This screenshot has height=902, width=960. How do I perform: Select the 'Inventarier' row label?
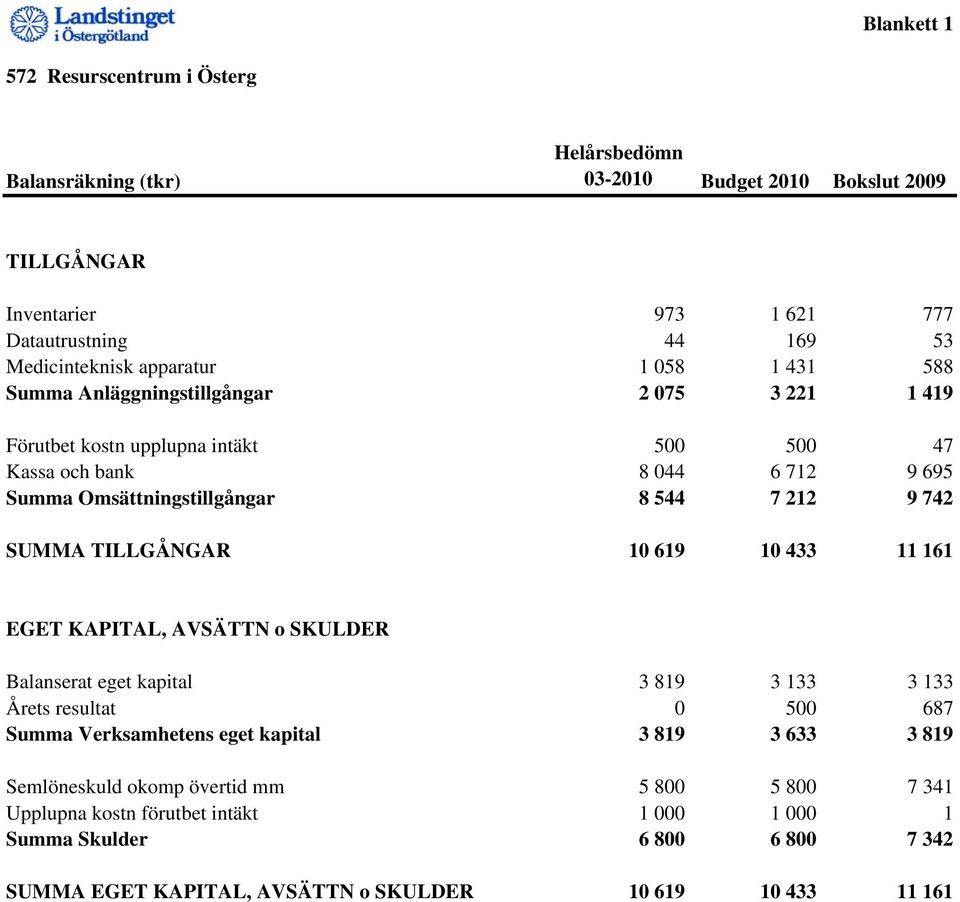click(51, 314)
